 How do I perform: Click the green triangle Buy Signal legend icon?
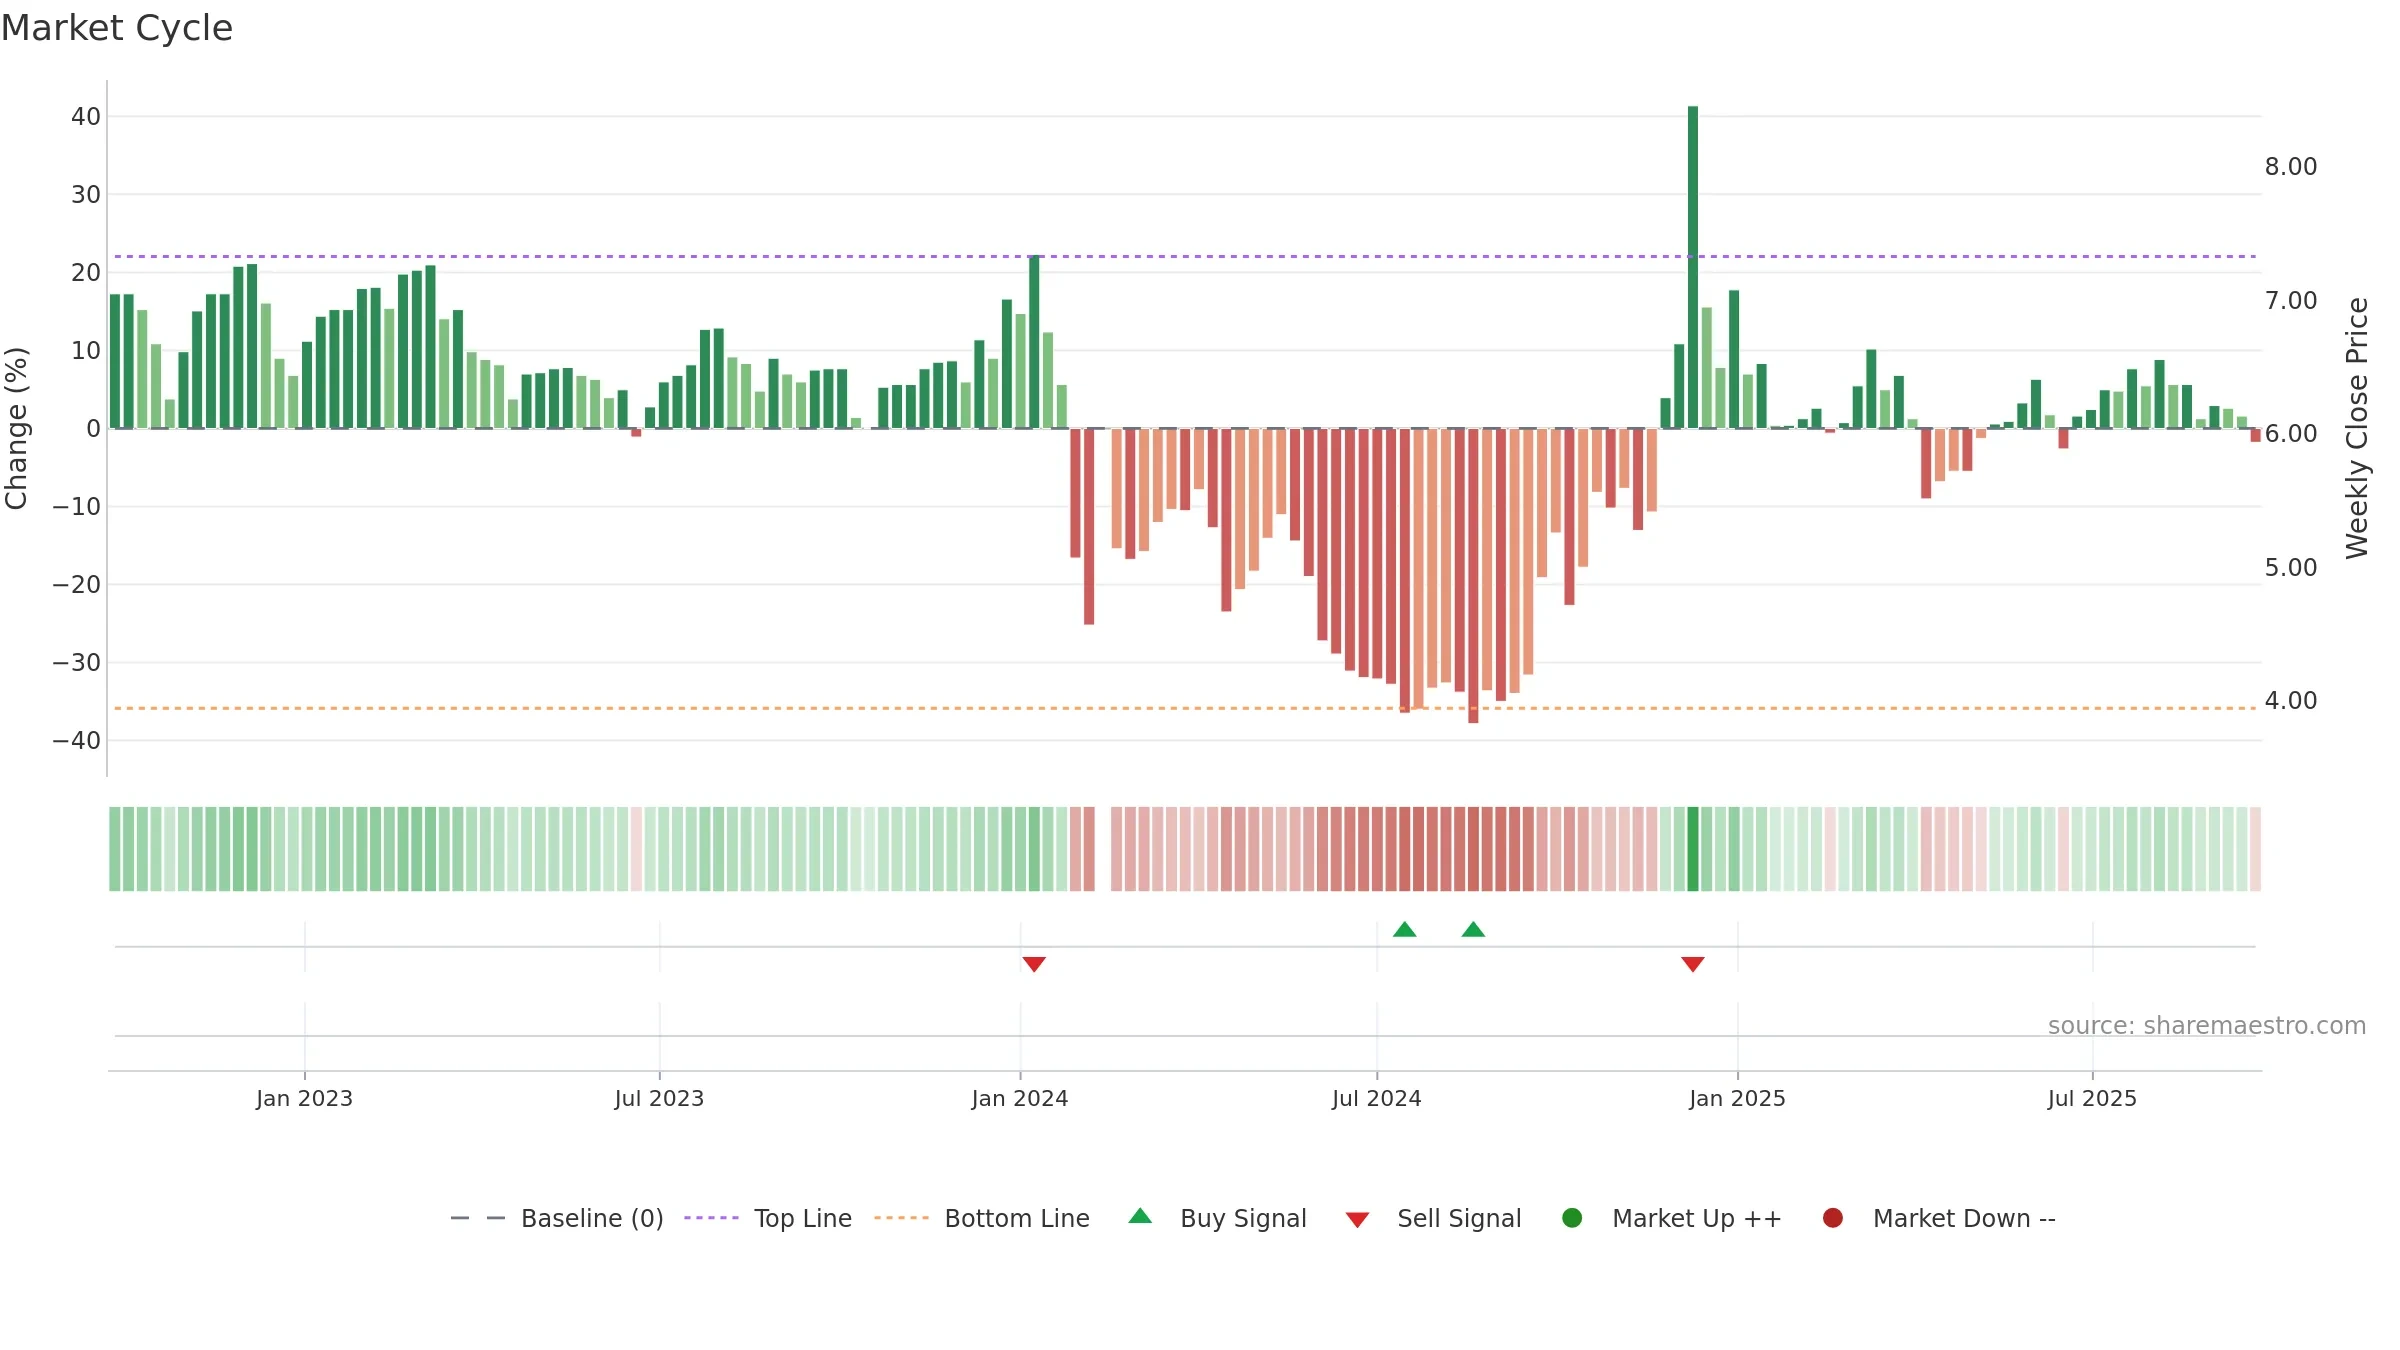[x=1140, y=1216]
